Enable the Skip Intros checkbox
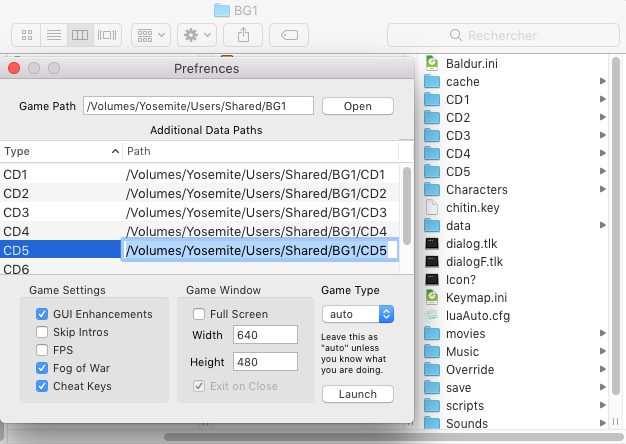This screenshot has height=444, width=626. tap(42, 332)
